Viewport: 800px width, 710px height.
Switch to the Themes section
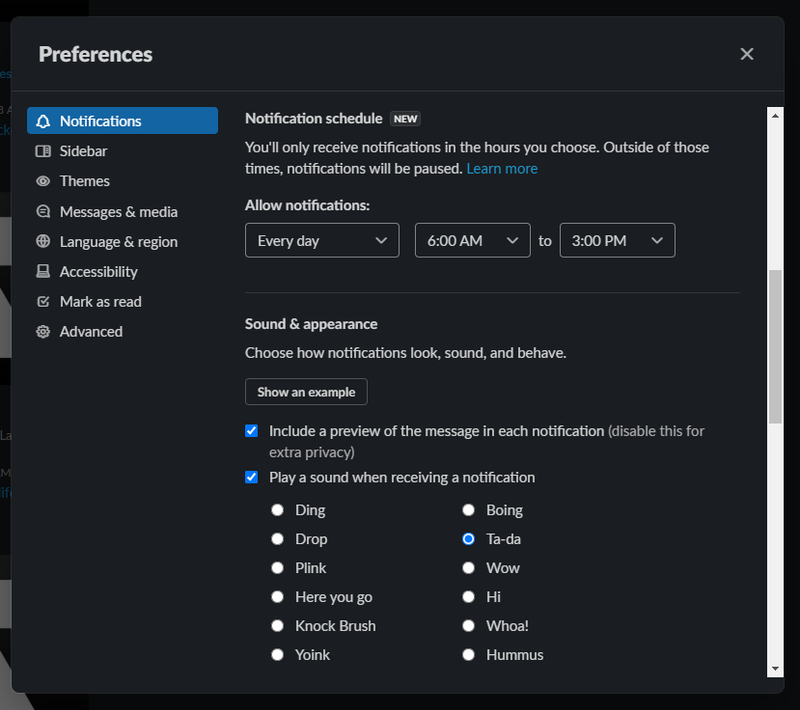84,181
